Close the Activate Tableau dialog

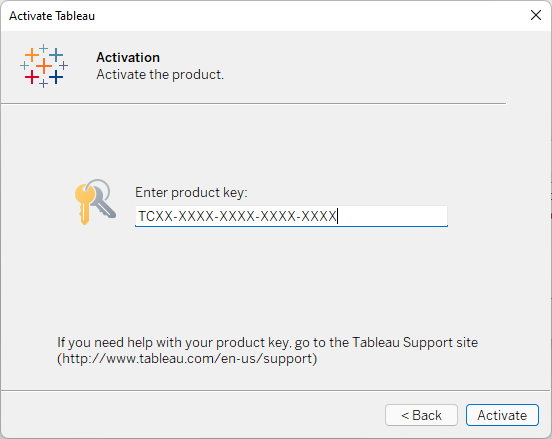pos(536,15)
